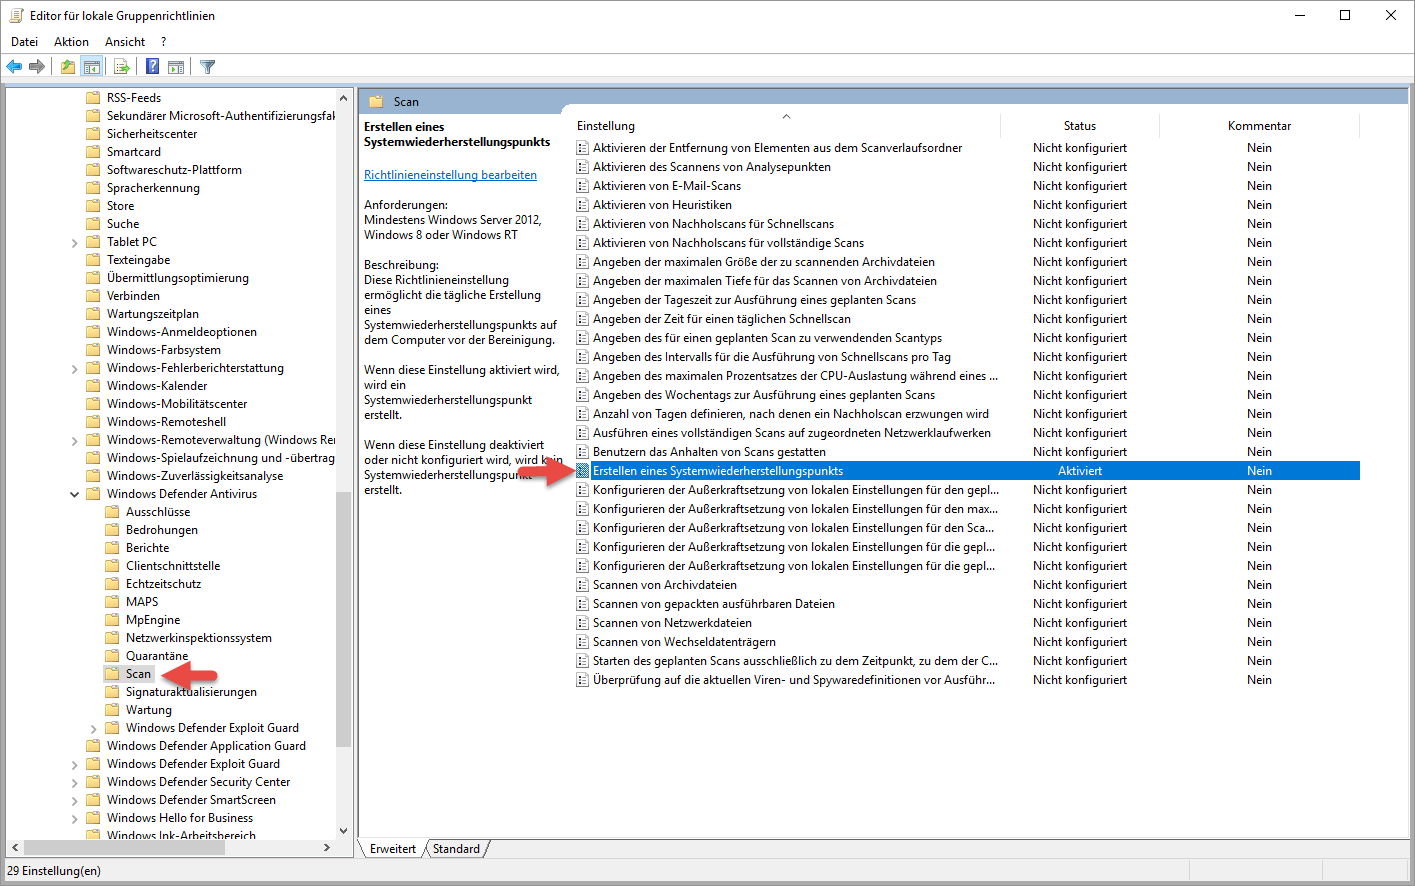Toggle the action pane toolbar icon

(x=176, y=67)
